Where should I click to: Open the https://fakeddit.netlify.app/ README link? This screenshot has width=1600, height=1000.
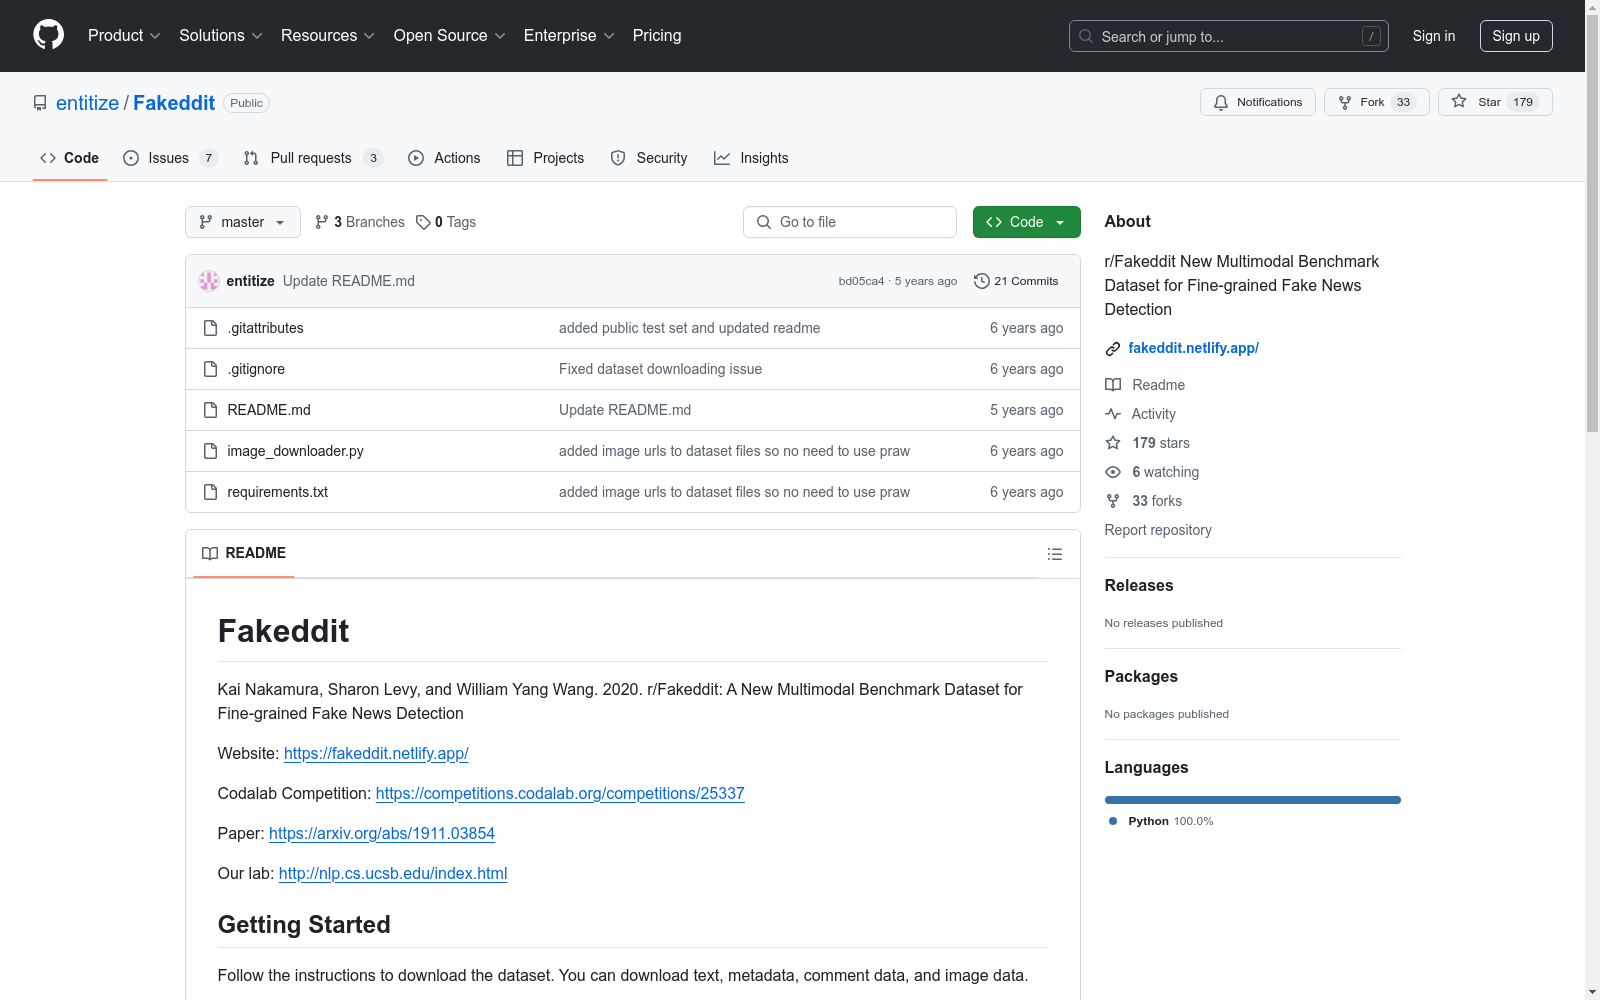(x=376, y=754)
